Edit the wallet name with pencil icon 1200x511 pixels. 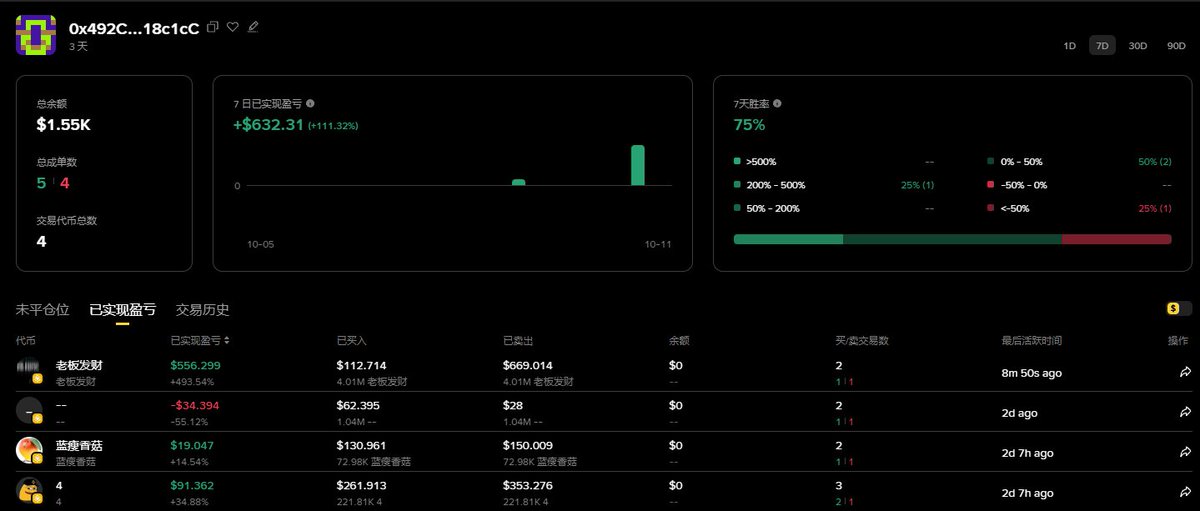(x=253, y=27)
